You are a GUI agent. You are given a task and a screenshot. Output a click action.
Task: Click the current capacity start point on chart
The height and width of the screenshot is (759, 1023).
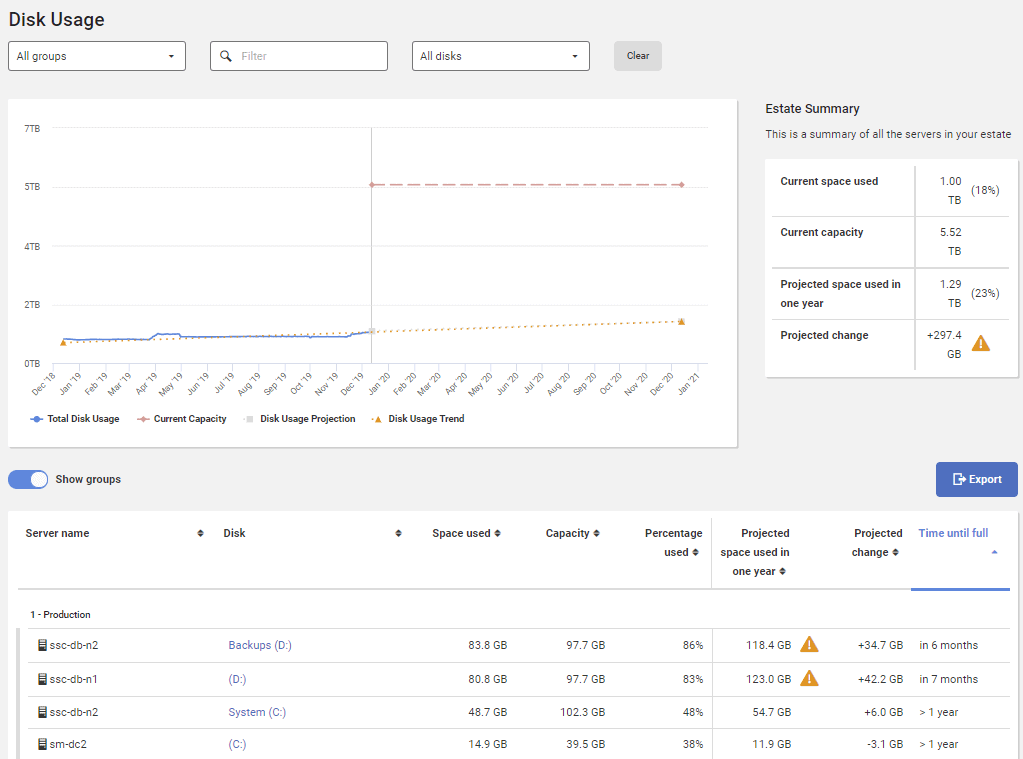[372, 185]
